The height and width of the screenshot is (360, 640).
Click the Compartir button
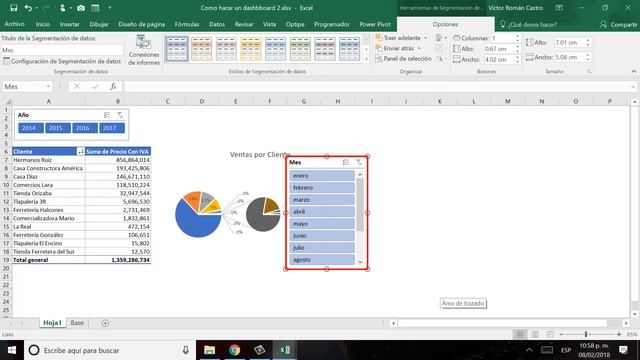(618, 24)
